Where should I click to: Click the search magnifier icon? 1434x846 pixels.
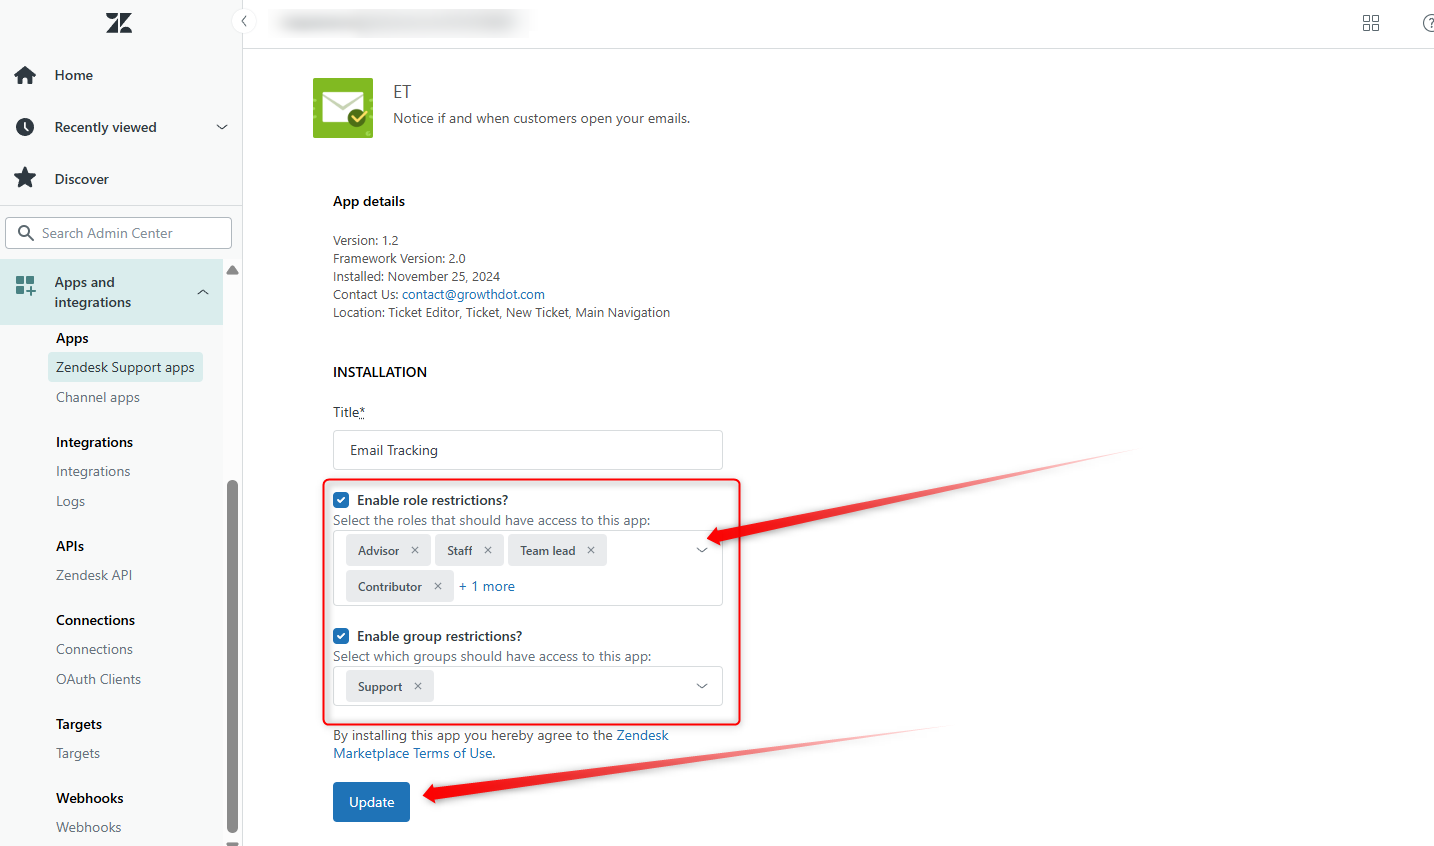point(26,233)
